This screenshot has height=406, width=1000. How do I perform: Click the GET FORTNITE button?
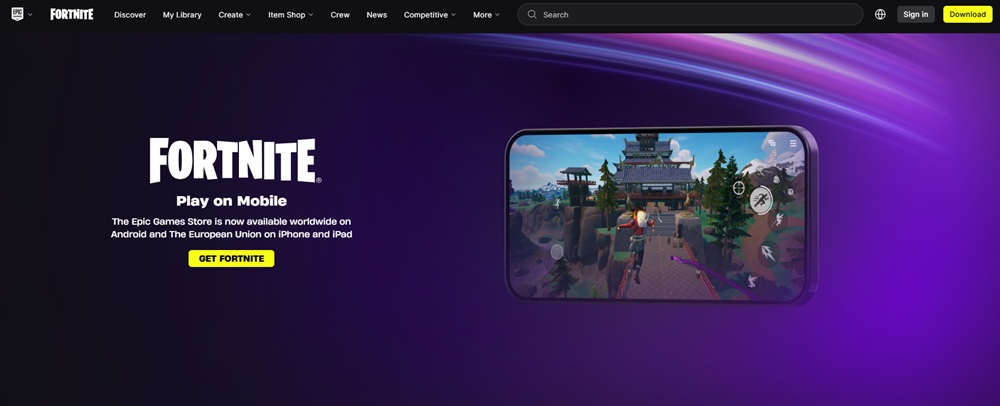(232, 258)
